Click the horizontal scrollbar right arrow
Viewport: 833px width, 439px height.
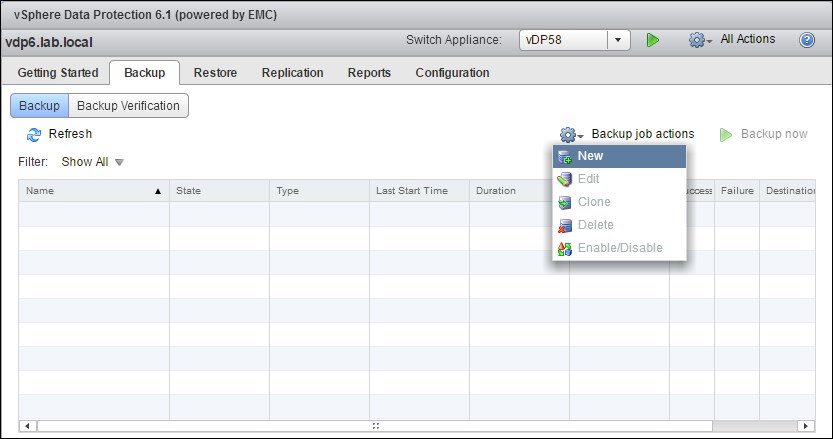[x=806, y=426]
